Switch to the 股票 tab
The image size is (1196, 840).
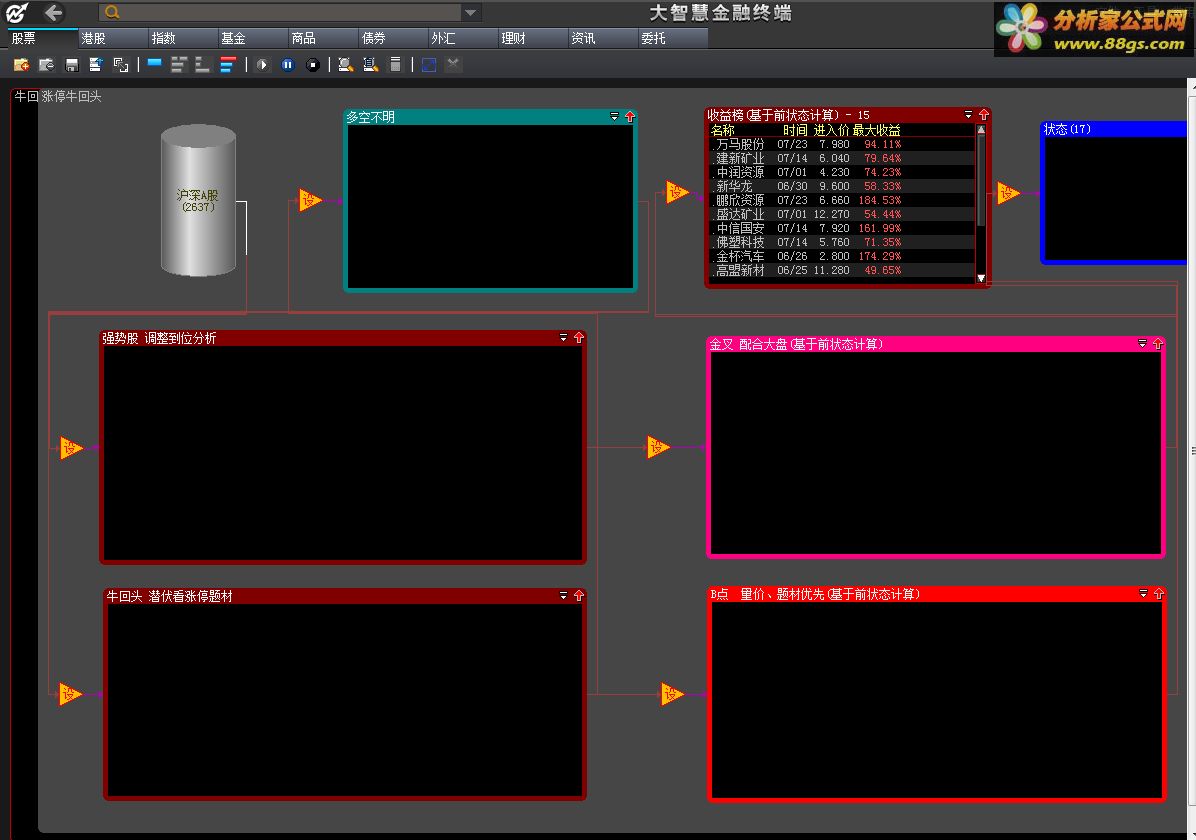42,38
